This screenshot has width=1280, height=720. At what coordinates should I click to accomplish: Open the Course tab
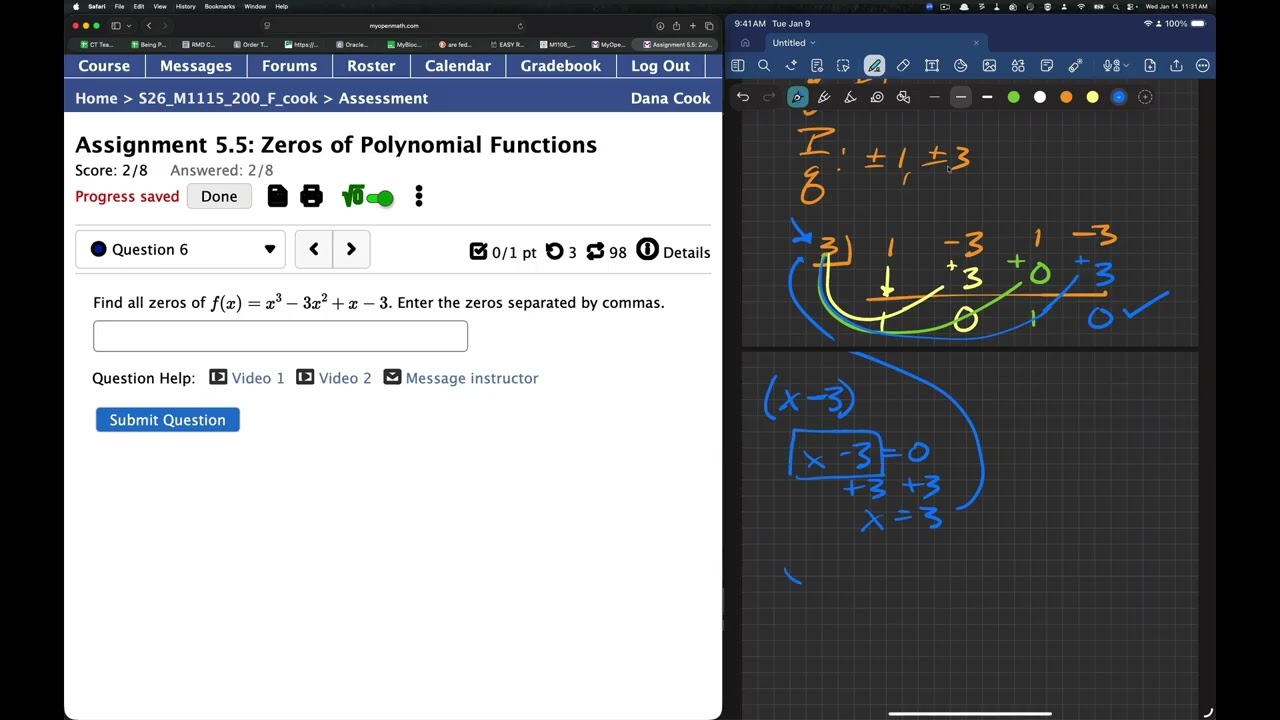[104, 66]
